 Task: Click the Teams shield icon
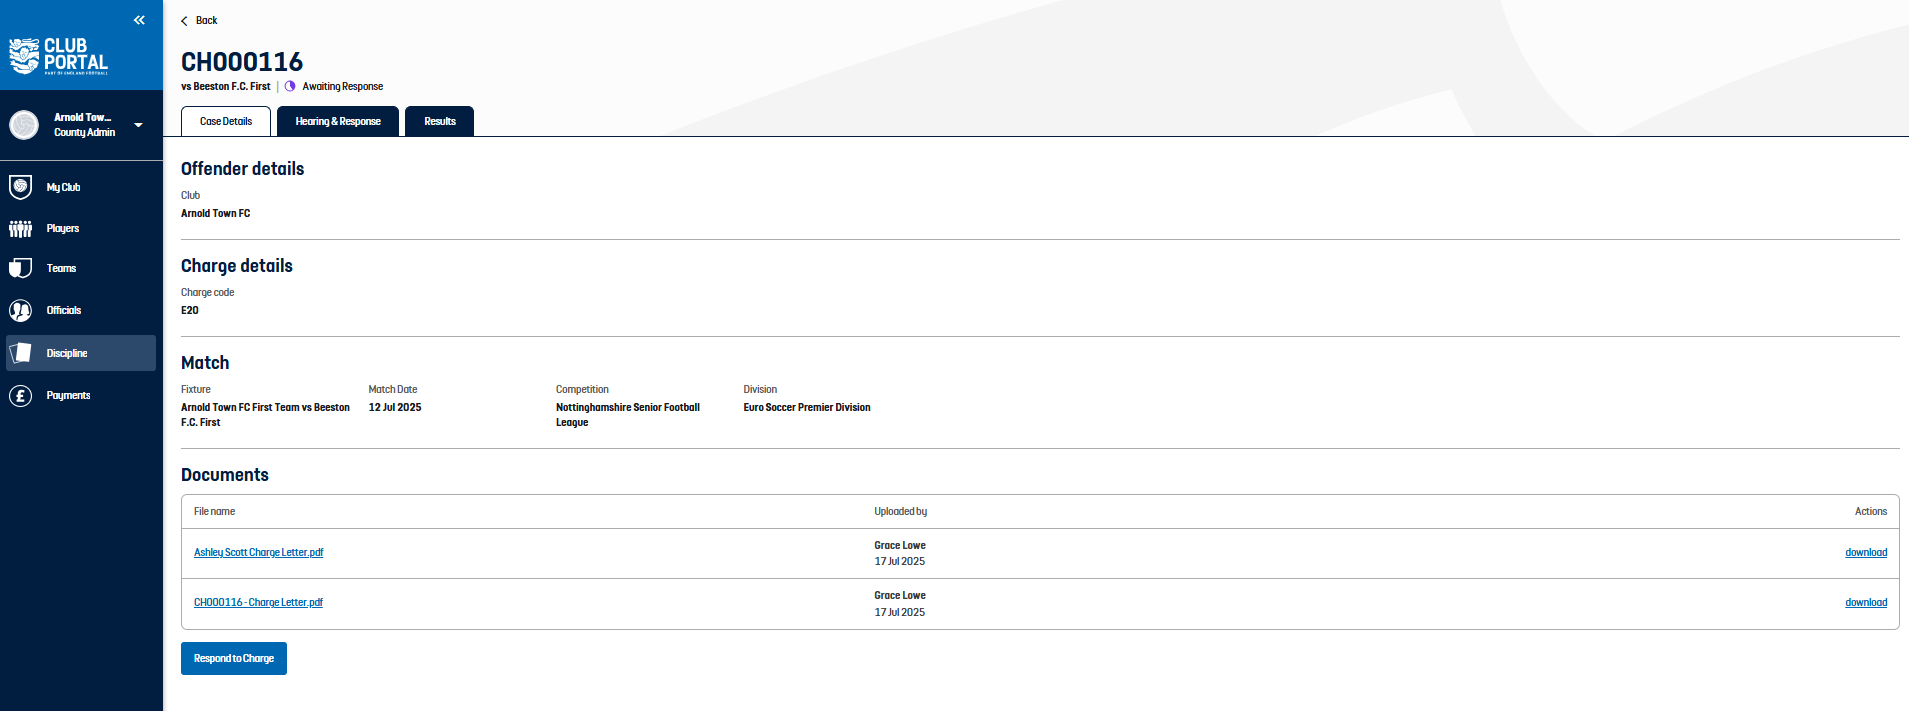click(x=20, y=268)
